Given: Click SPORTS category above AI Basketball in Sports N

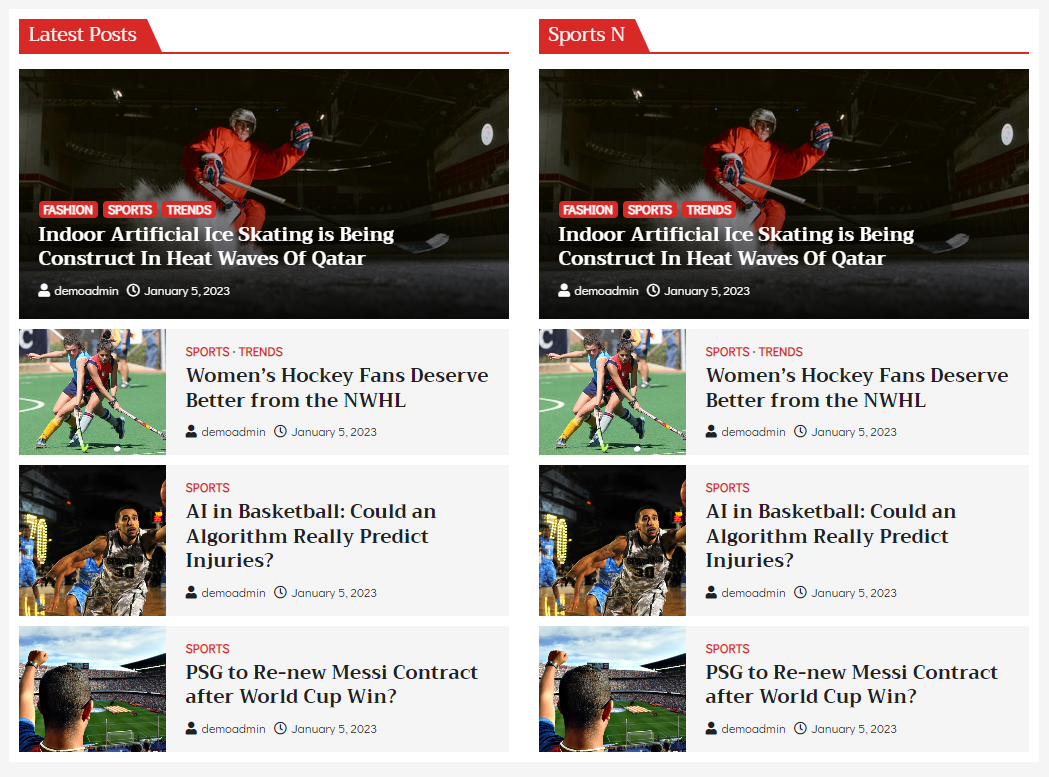Looking at the screenshot, I should pos(727,488).
